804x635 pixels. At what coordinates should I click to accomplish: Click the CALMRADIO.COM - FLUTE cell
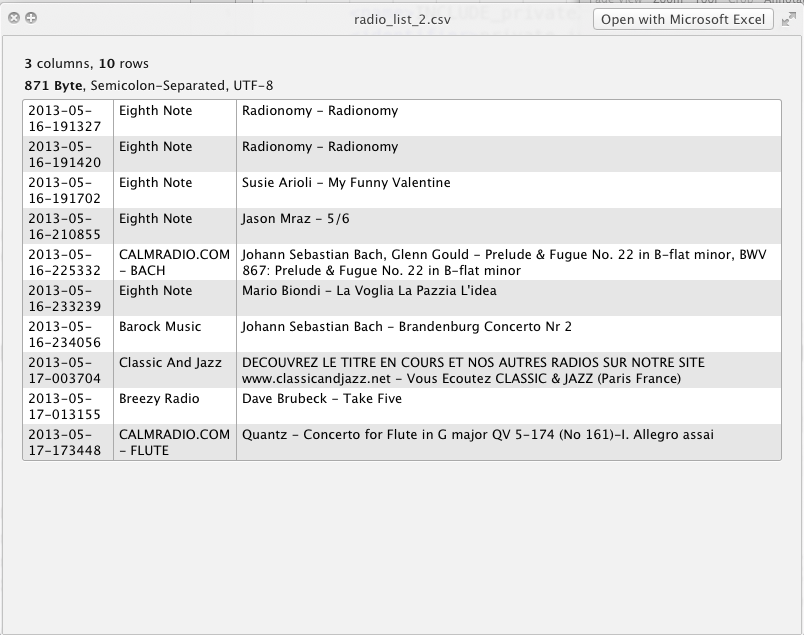point(175,442)
